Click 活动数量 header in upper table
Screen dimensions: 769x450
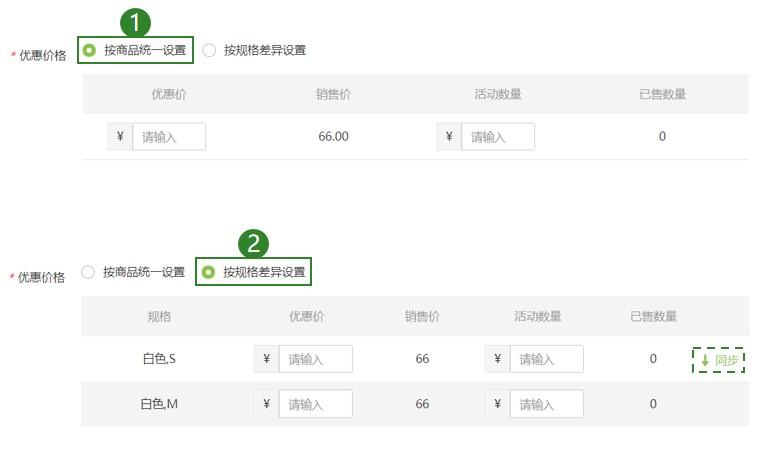pyautogui.click(x=498, y=94)
